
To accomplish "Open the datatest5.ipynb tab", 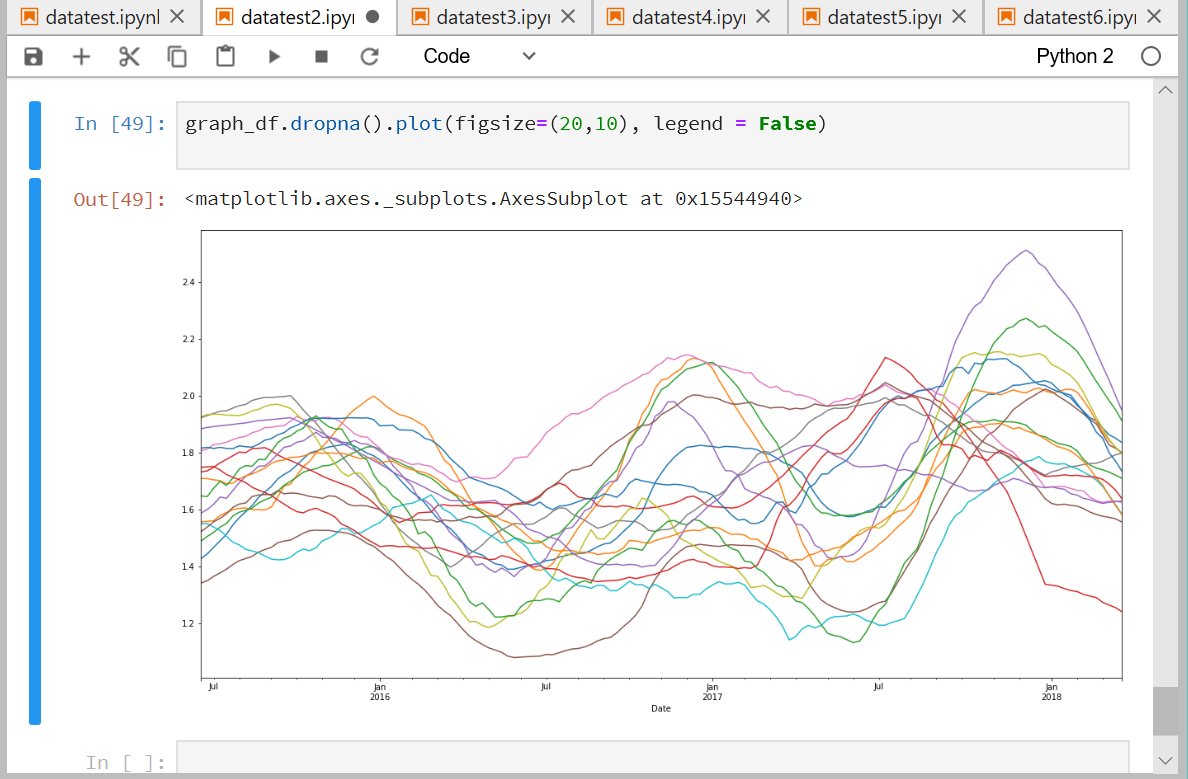I will (884, 17).
